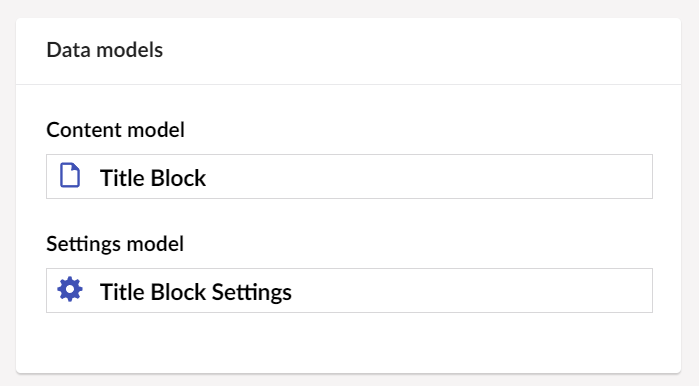
Task: Click the Data models panel heading
Action: (x=104, y=50)
